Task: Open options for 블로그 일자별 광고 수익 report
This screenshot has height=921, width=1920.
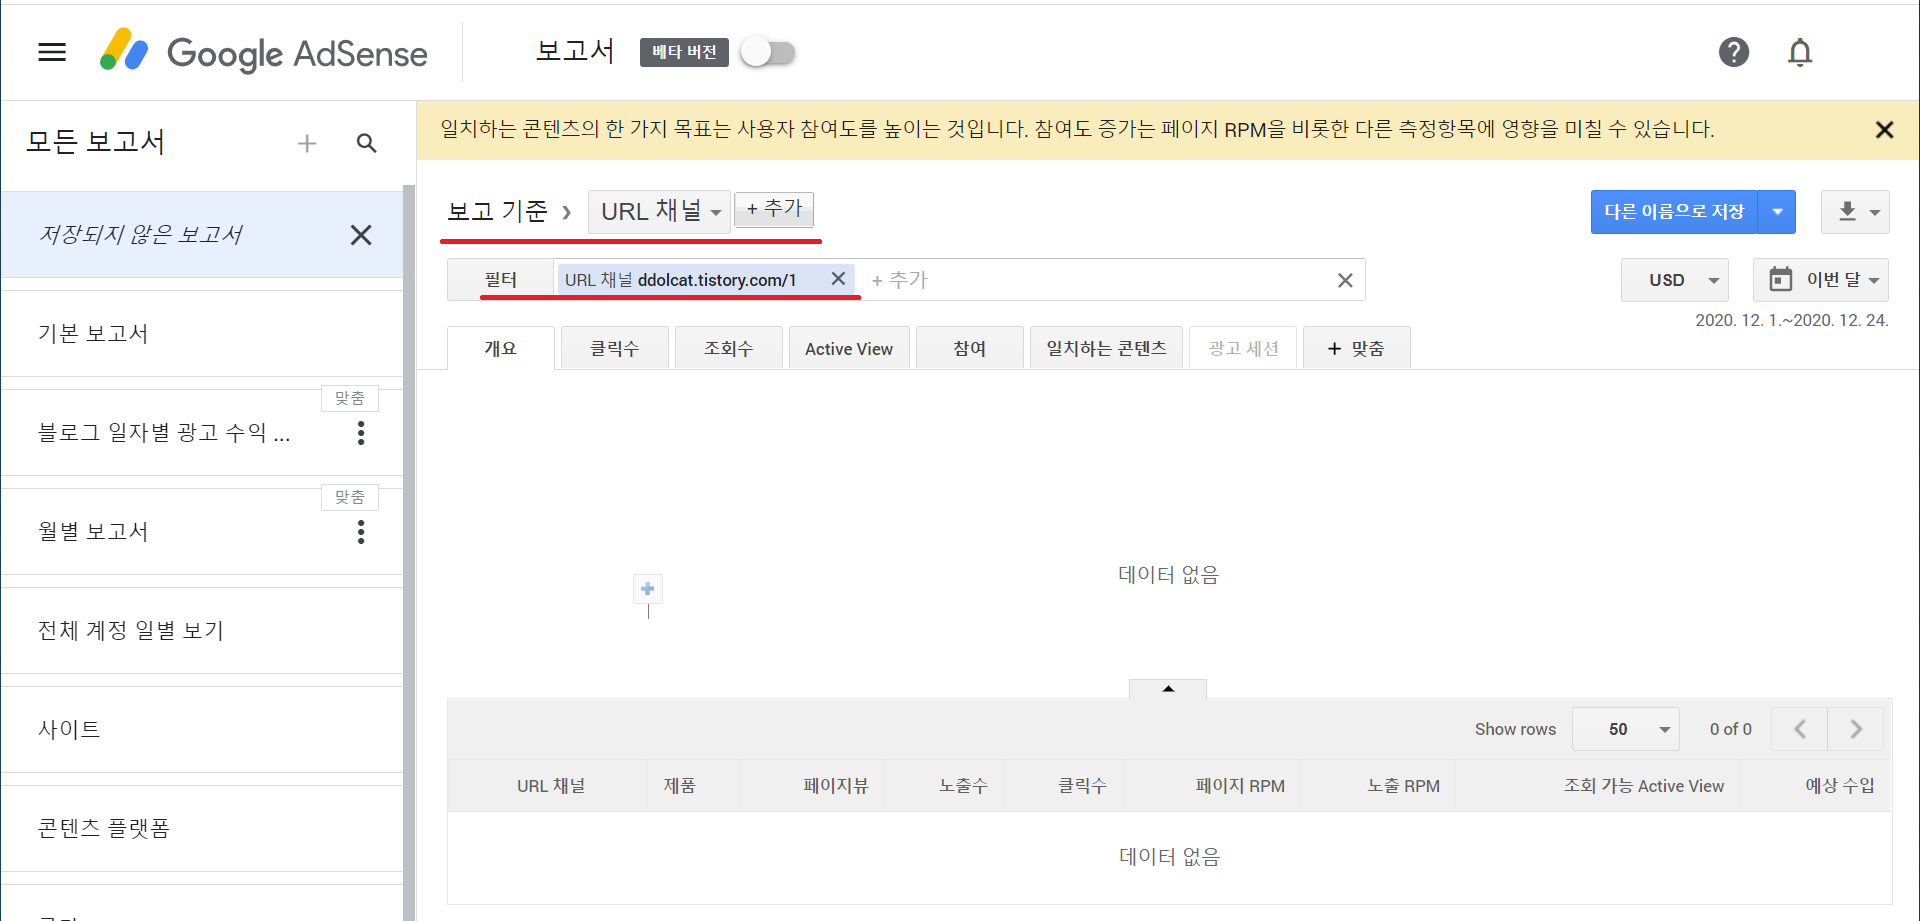Action: pos(361,433)
